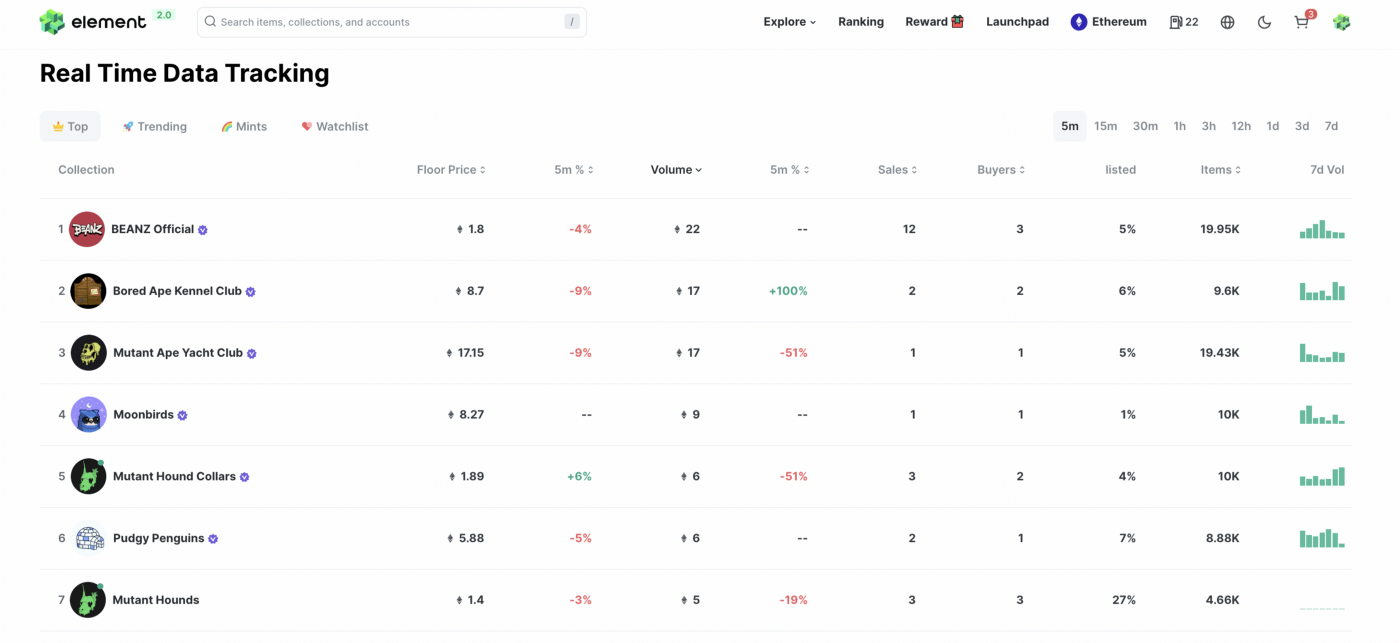Click the Mutant Hounds collection avatar
Image resolution: width=1400 pixels, height=643 pixels.
point(88,600)
